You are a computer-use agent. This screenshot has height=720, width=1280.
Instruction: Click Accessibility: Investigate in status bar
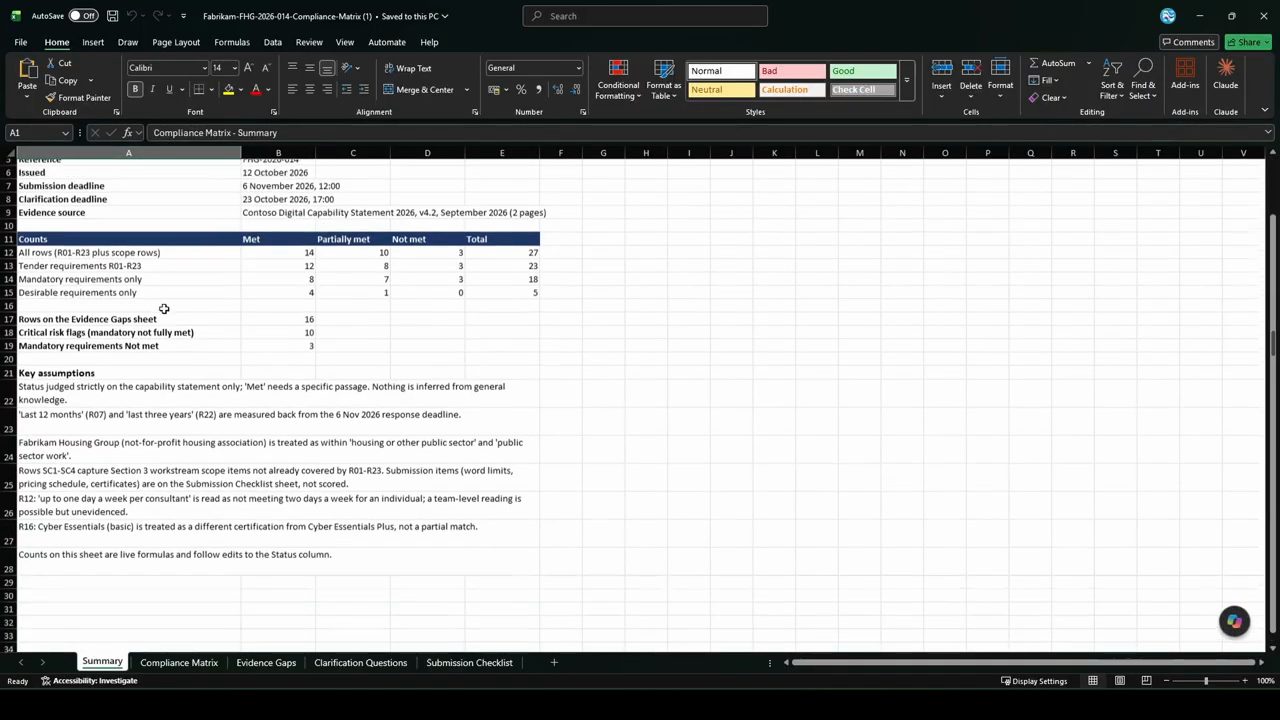coord(89,681)
